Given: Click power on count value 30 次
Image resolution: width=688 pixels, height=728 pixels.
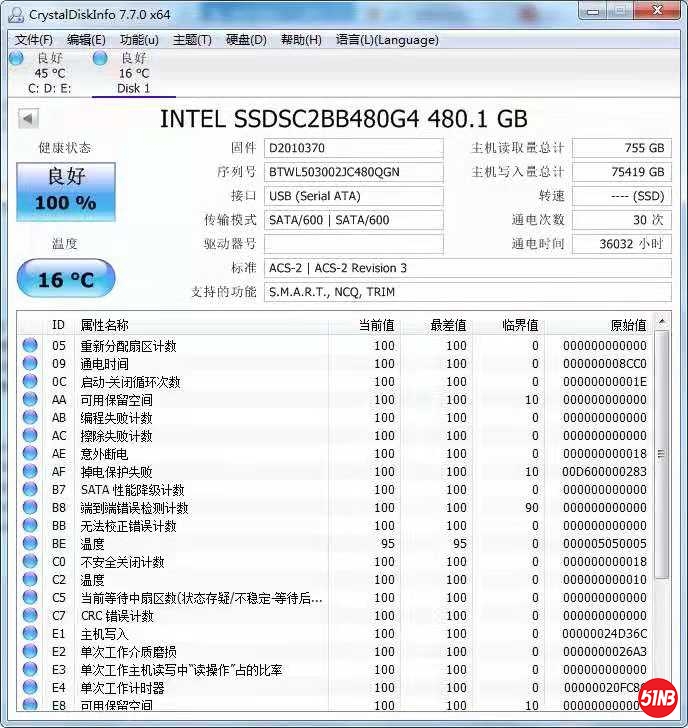Looking at the screenshot, I should (622, 220).
